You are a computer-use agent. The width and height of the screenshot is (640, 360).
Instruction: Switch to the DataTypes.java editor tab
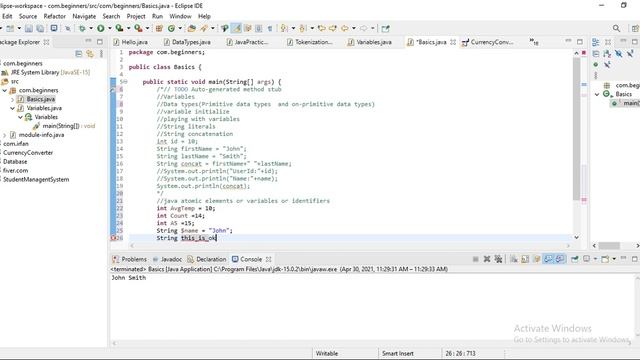(187, 42)
